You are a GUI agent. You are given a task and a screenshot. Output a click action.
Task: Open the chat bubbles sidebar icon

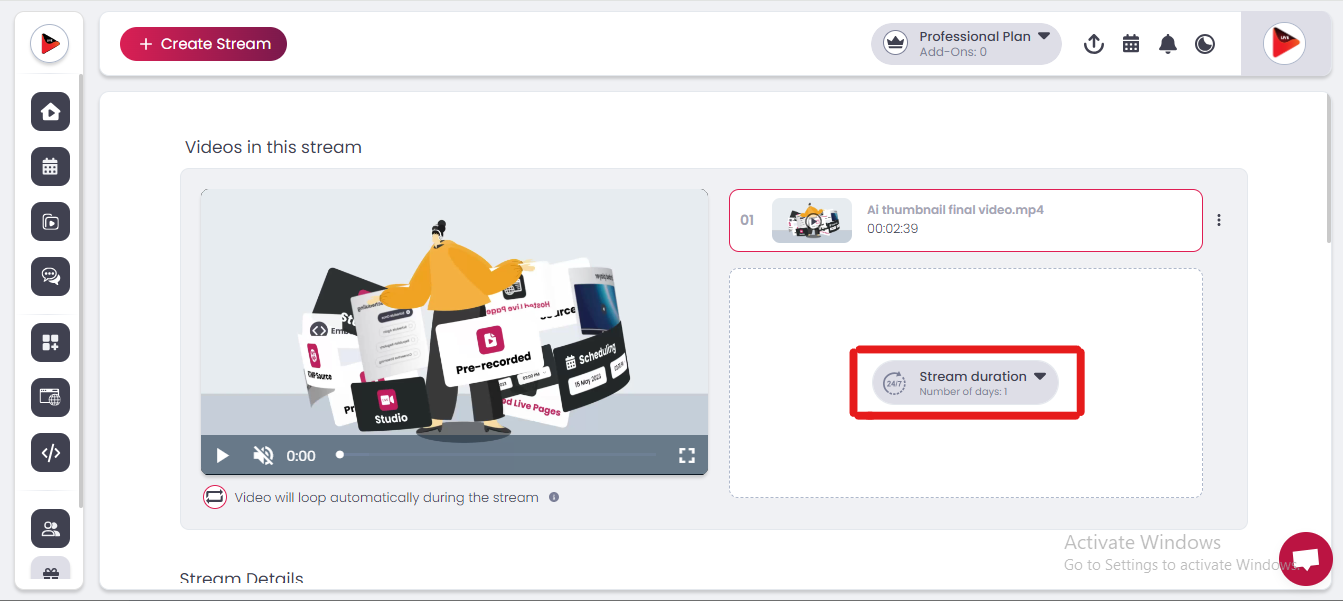tap(50, 276)
